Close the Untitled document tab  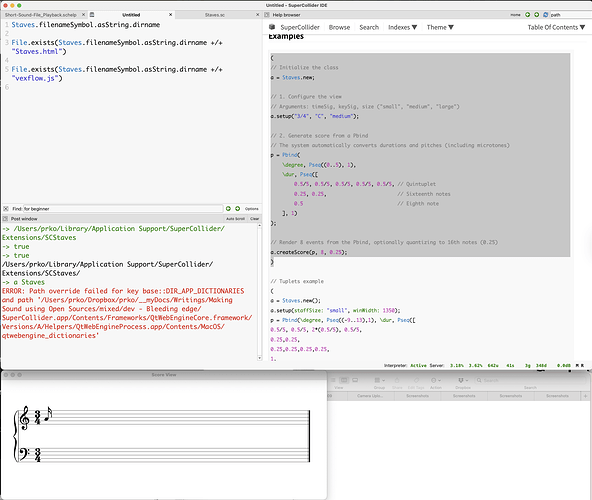coord(170,15)
